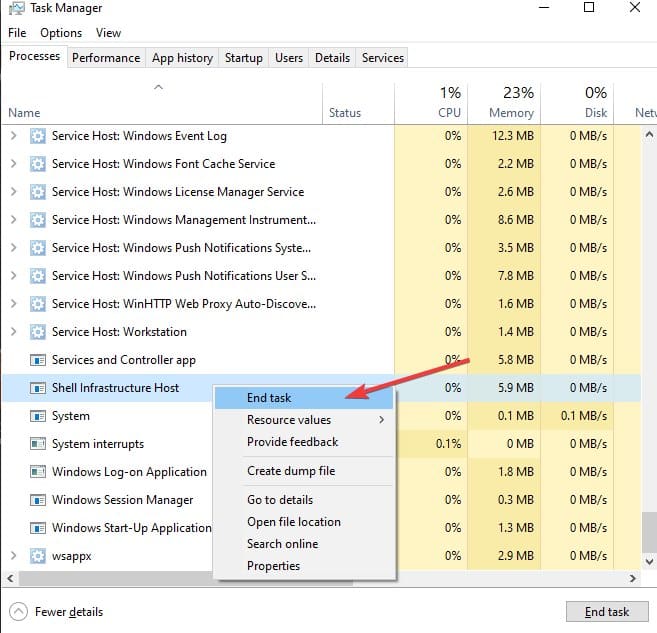
Task: Open the Options menu
Action: point(61,33)
